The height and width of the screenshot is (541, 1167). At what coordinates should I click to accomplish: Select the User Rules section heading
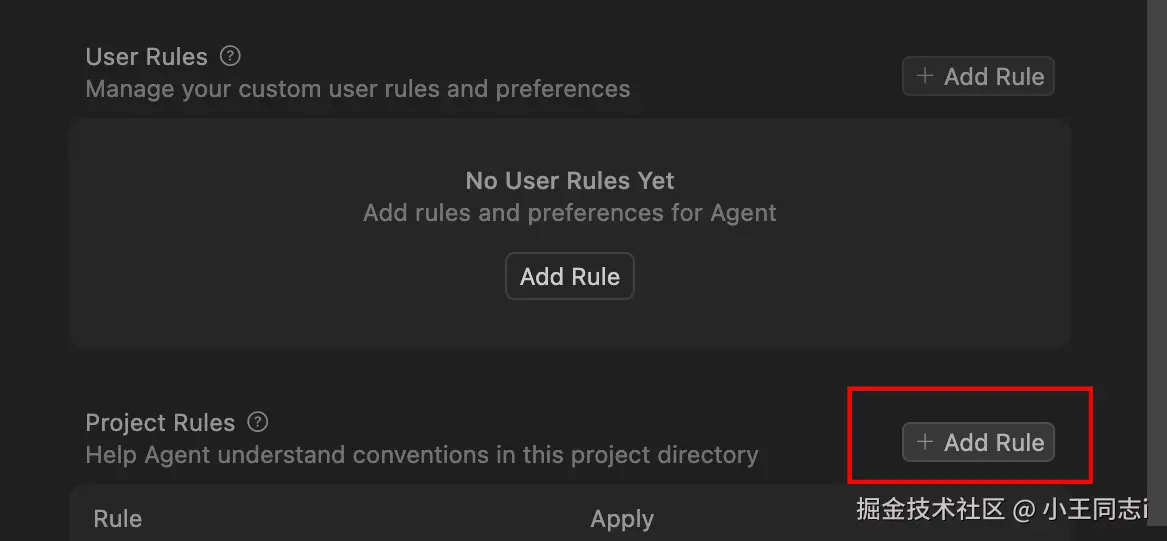pyautogui.click(x=146, y=57)
